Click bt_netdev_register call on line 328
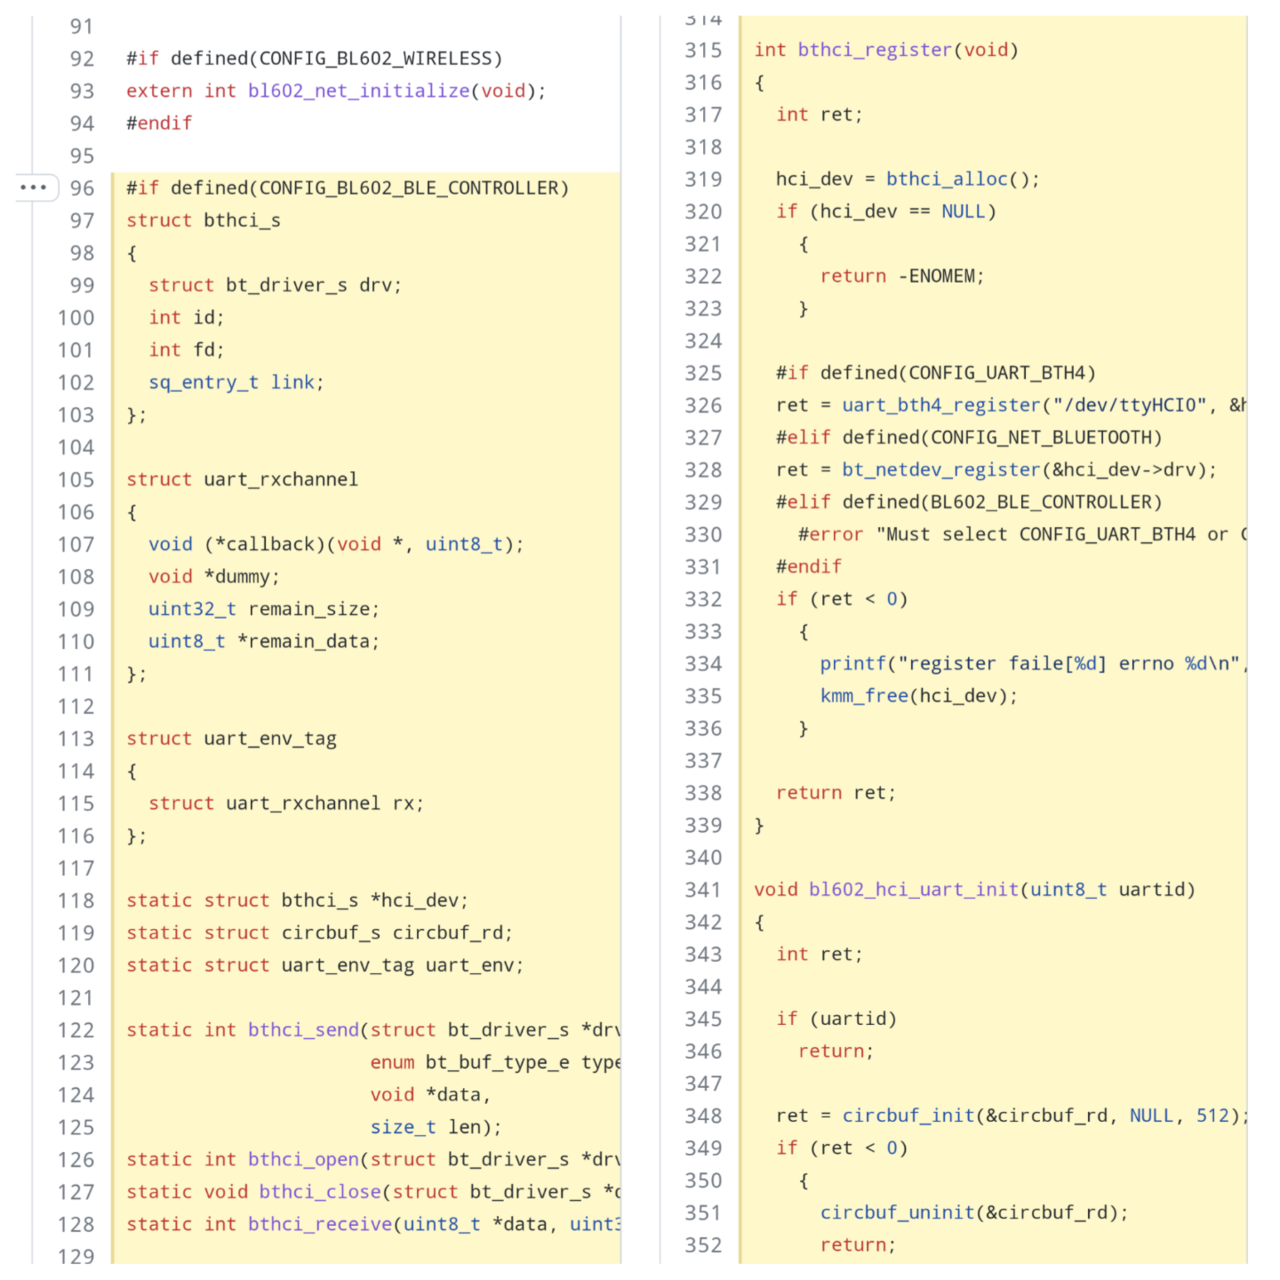Viewport: 1280px width, 1280px height. click(x=941, y=470)
